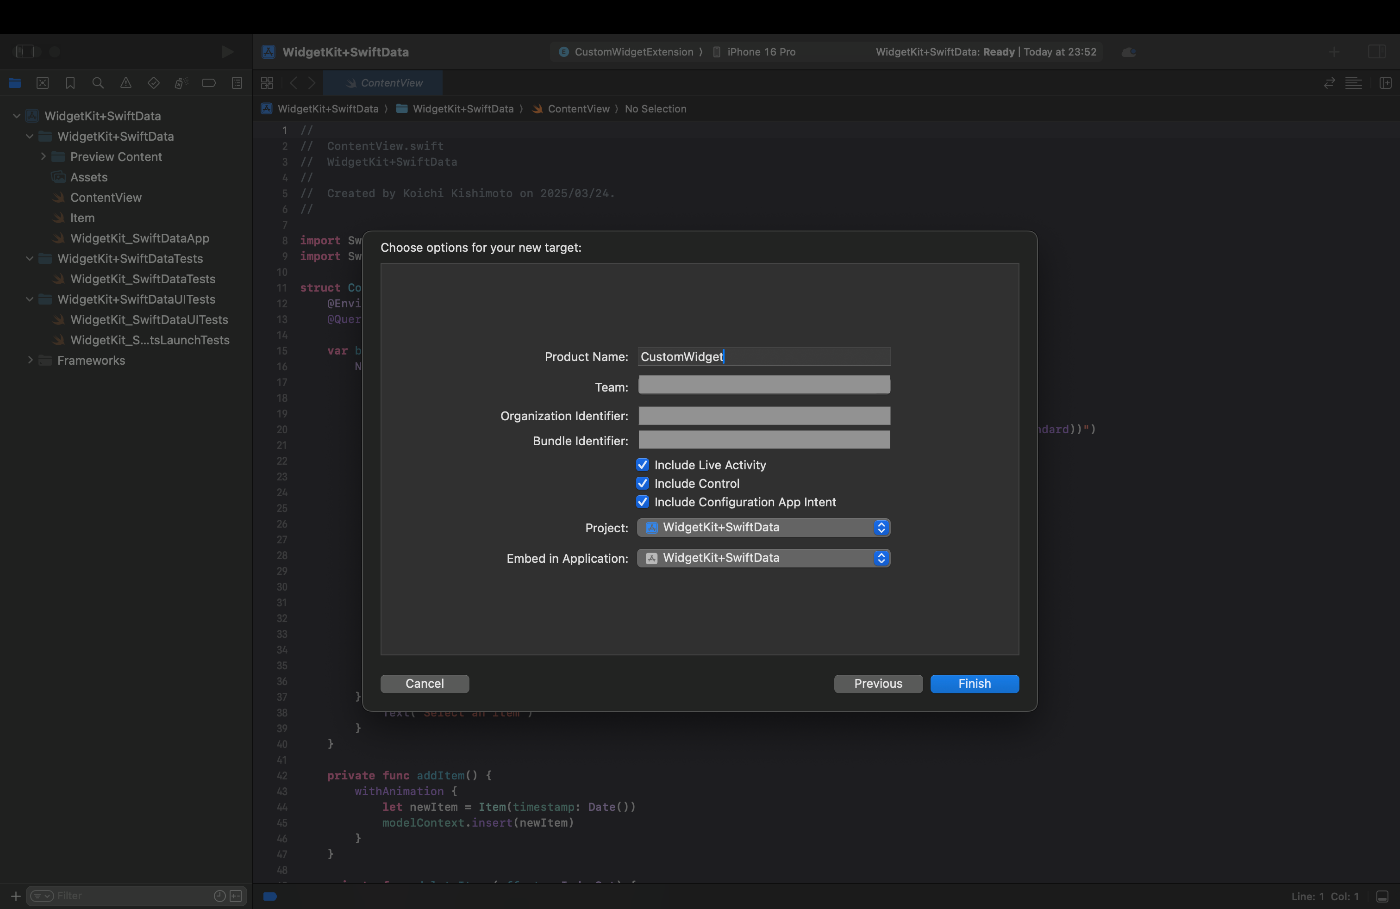Toggle the inspector sidebar
Image resolution: width=1400 pixels, height=909 pixels.
click(x=1377, y=51)
